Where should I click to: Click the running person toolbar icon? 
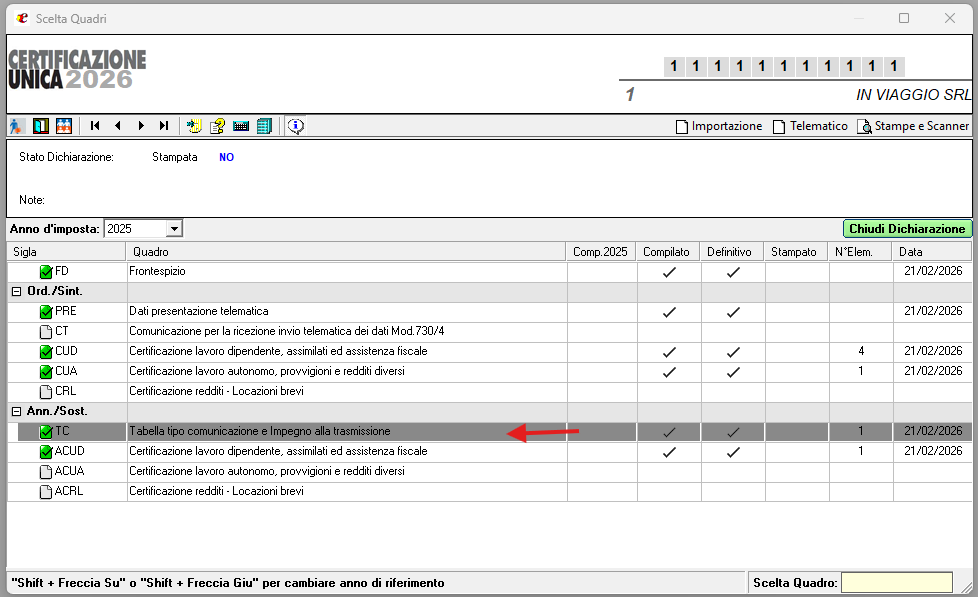tap(16, 126)
